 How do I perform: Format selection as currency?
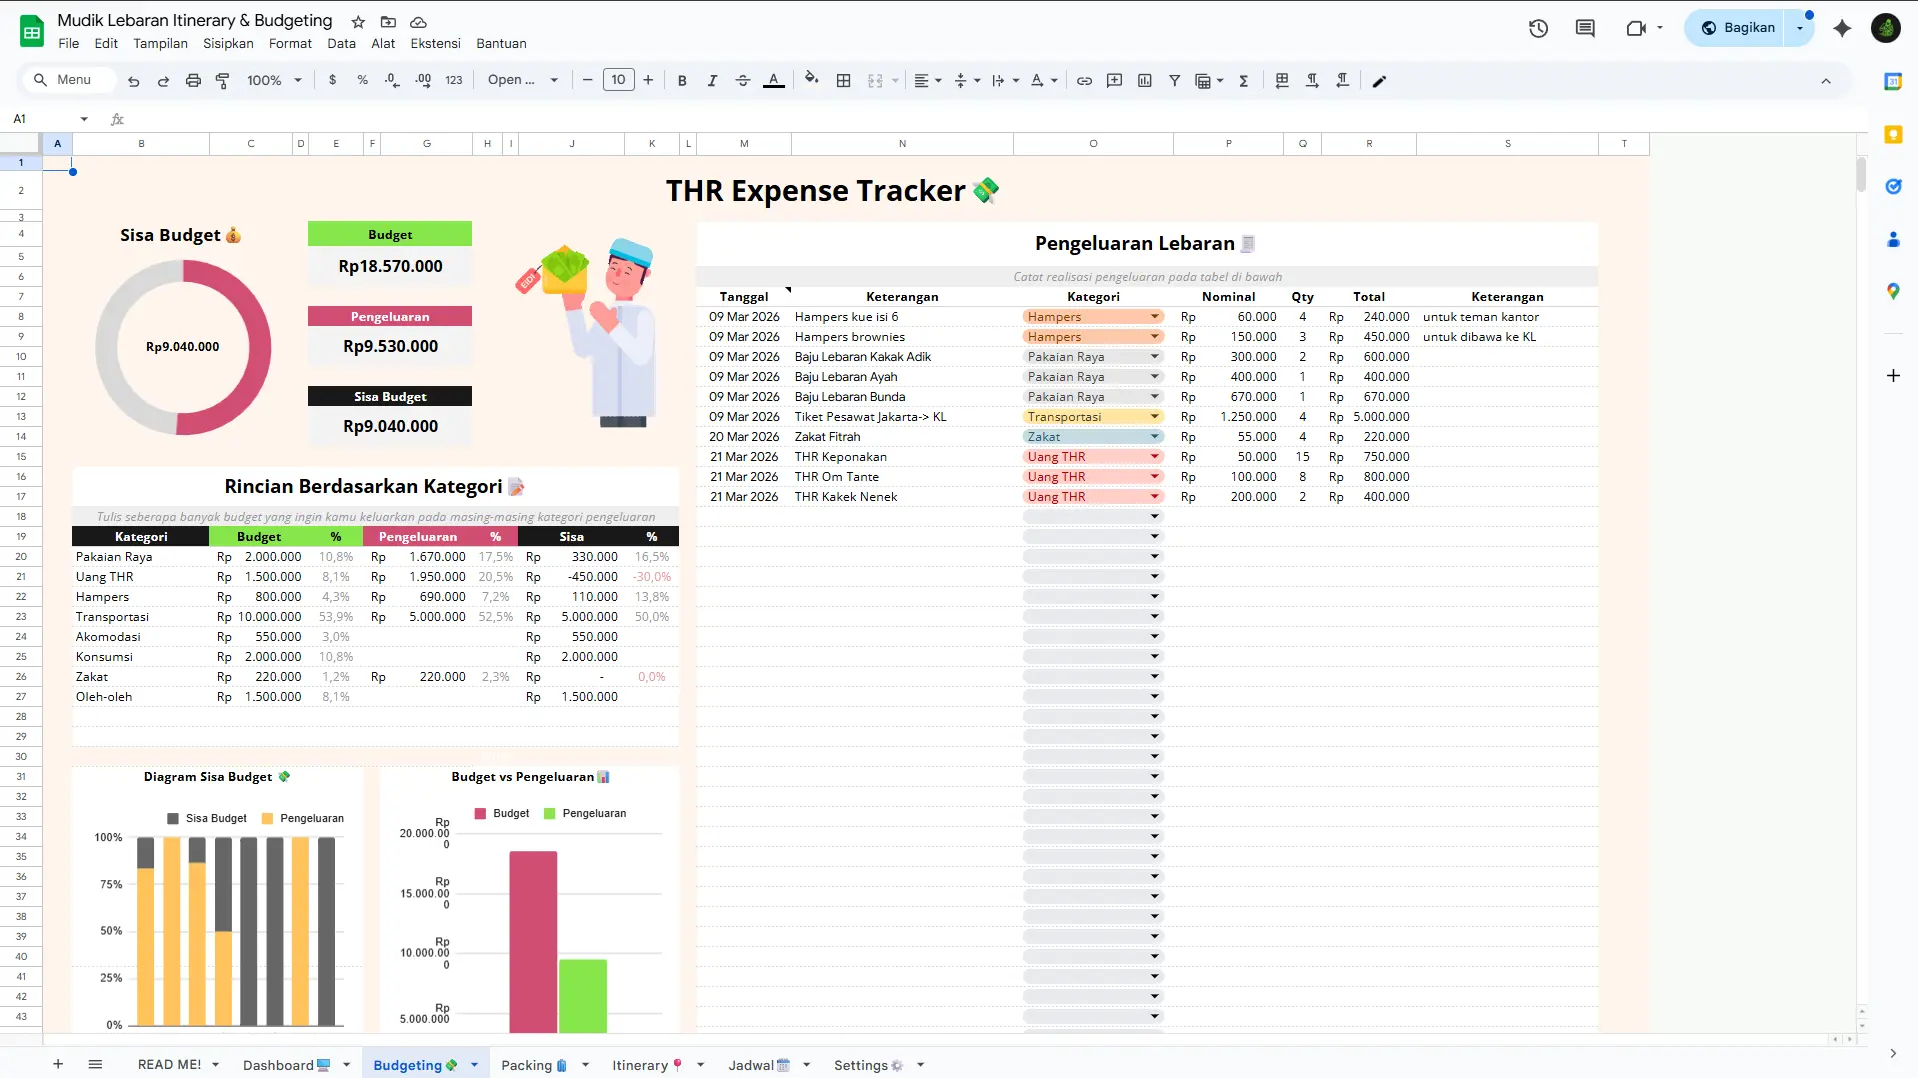click(x=332, y=80)
